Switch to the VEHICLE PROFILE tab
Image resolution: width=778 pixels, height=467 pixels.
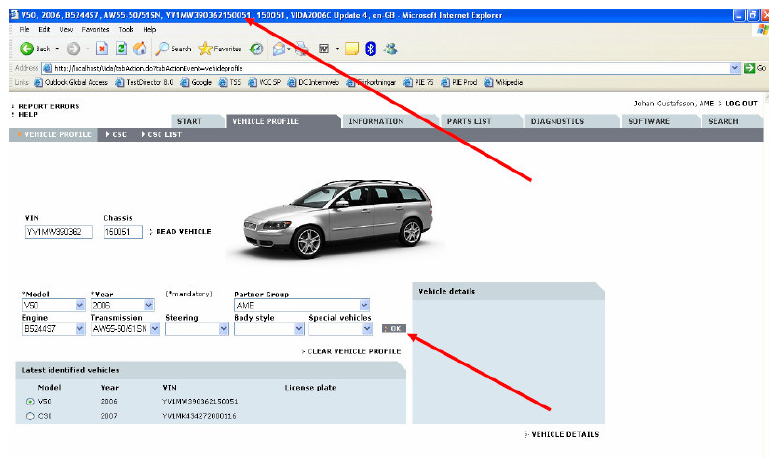tap(282, 121)
